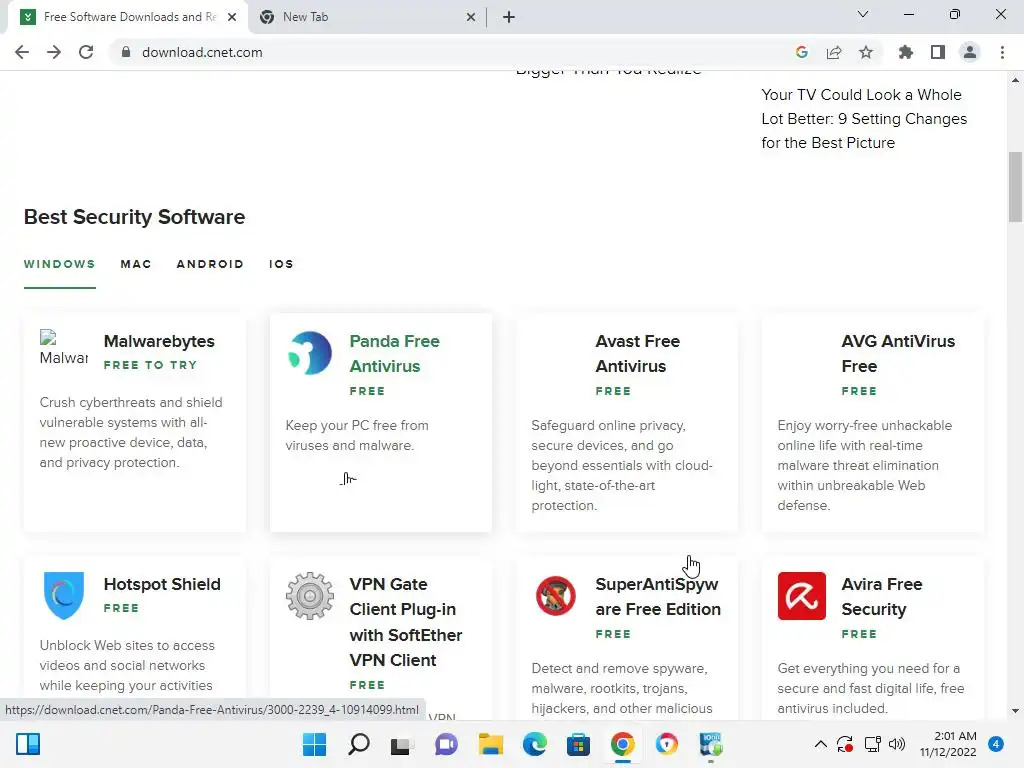Image resolution: width=1024 pixels, height=768 pixels.
Task: Go forward to the next page
Action: coord(54,52)
